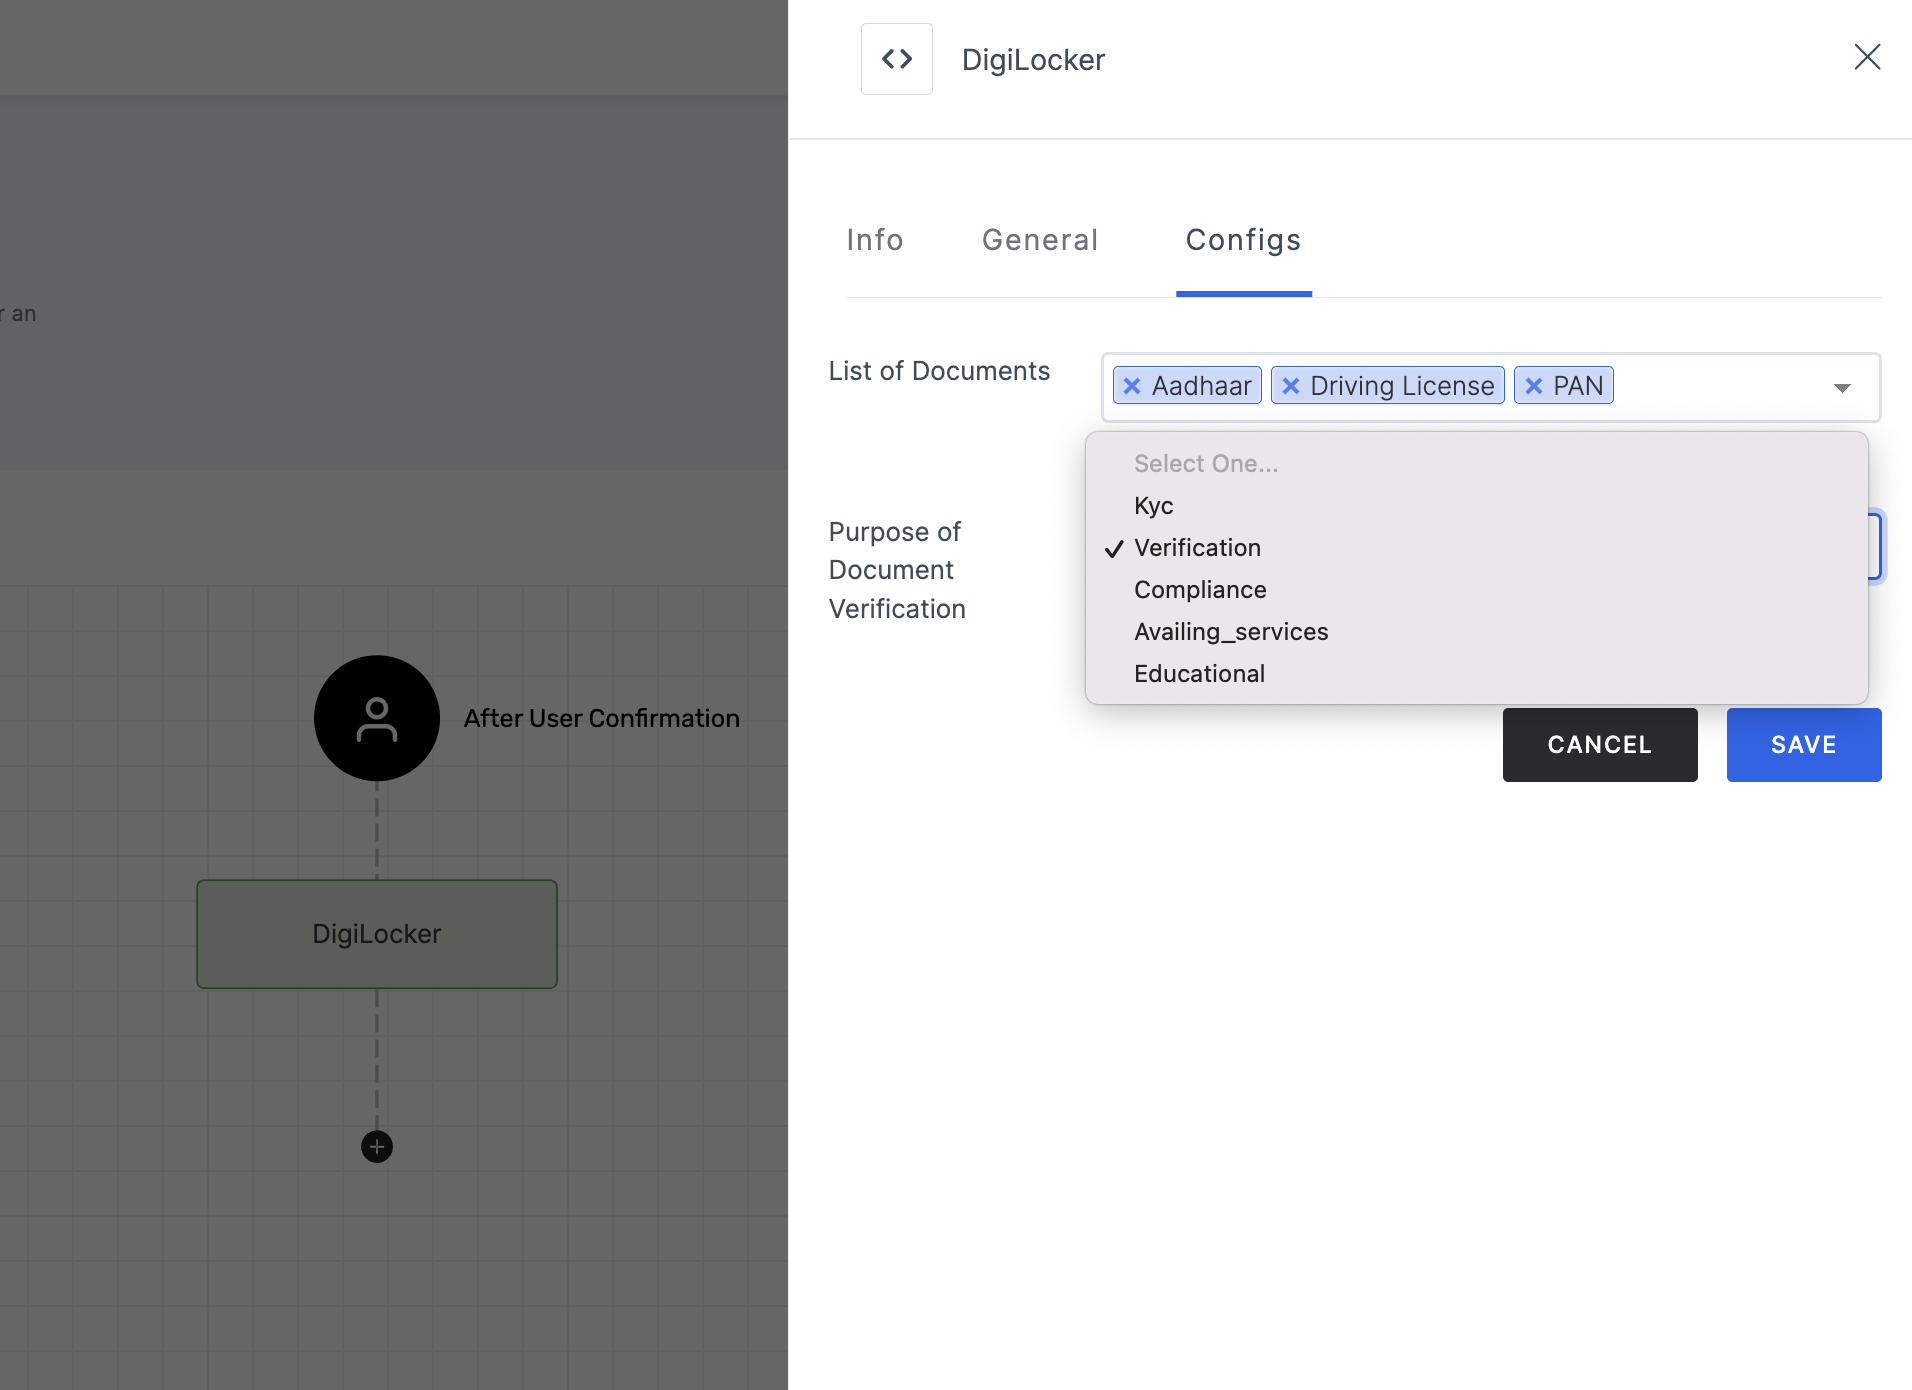
Task: Close the DigiLocker side panel
Action: point(1867,57)
